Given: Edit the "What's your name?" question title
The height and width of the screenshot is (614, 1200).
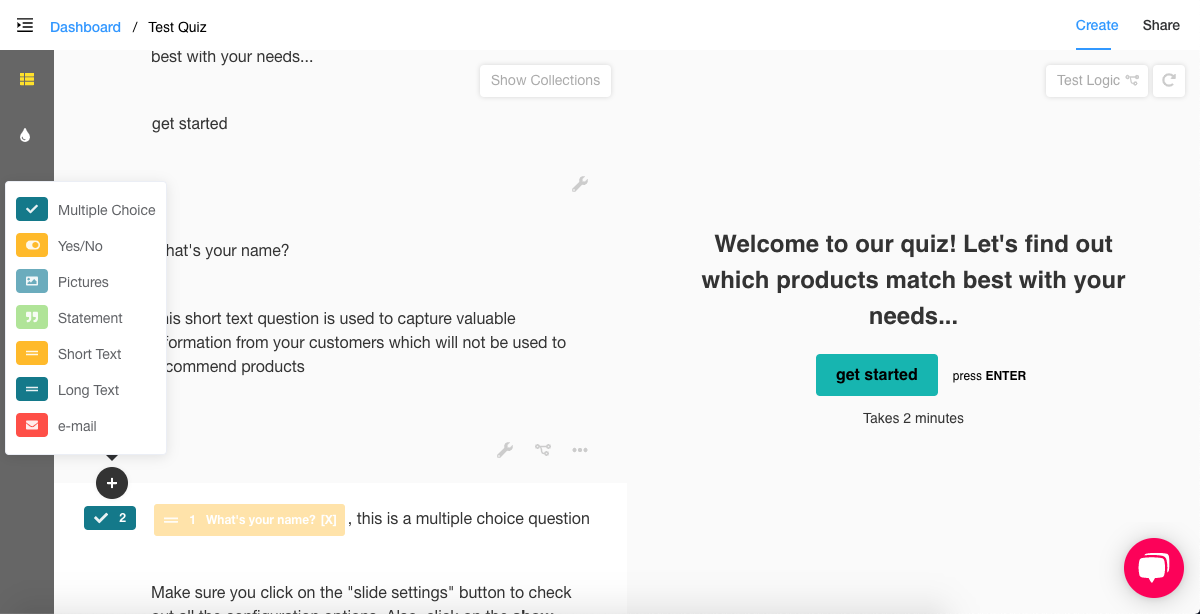Looking at the screenshot, I should click(x=227, y=250).
